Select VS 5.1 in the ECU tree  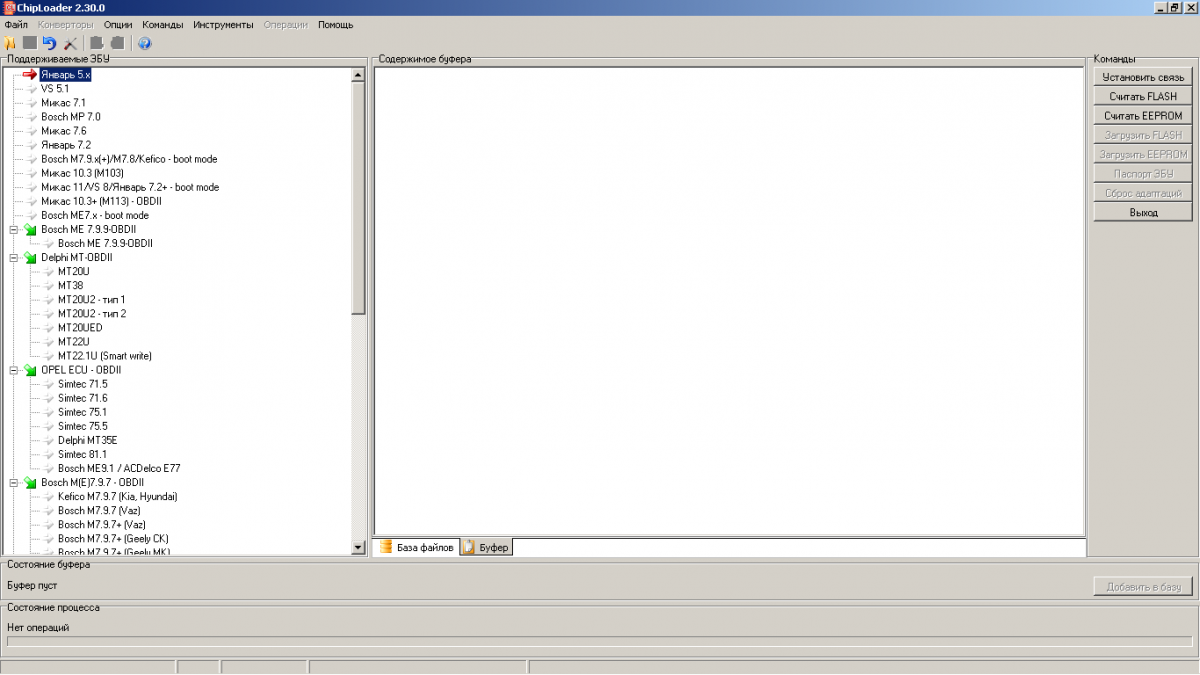55,88
